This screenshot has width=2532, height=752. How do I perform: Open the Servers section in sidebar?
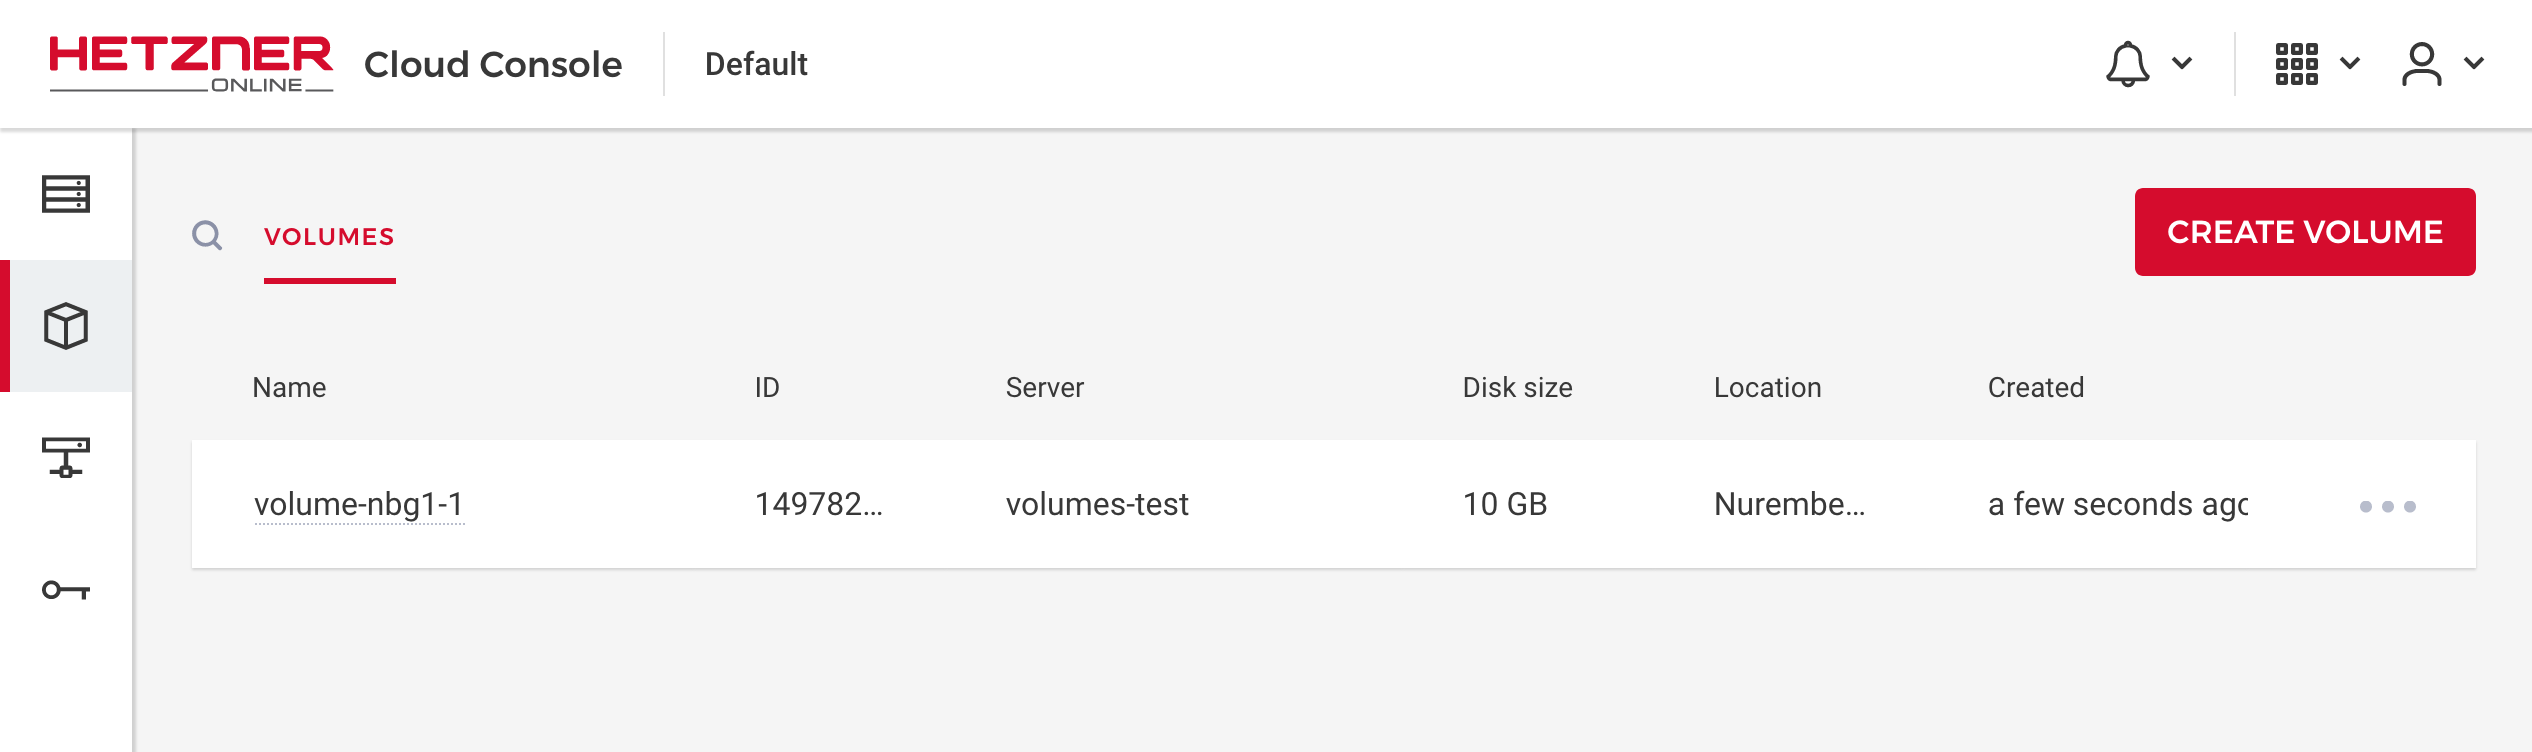point(66,194)
